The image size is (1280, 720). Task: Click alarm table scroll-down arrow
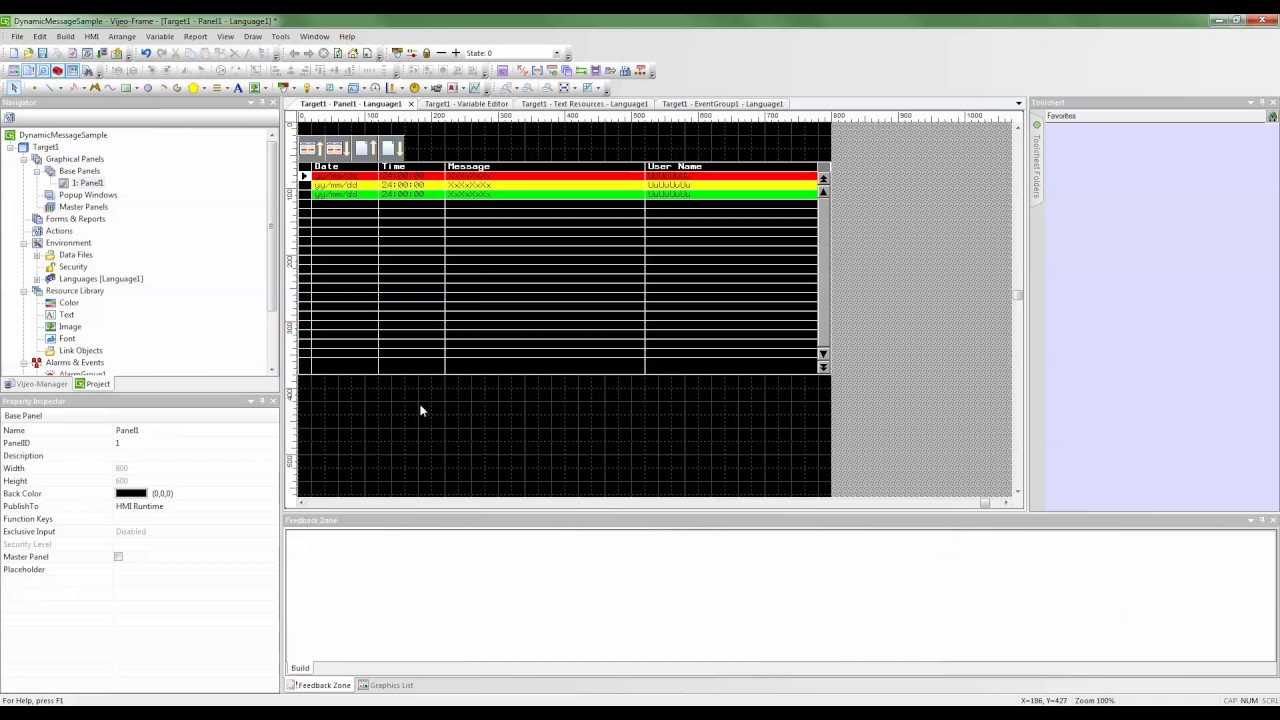pos(823,354)
